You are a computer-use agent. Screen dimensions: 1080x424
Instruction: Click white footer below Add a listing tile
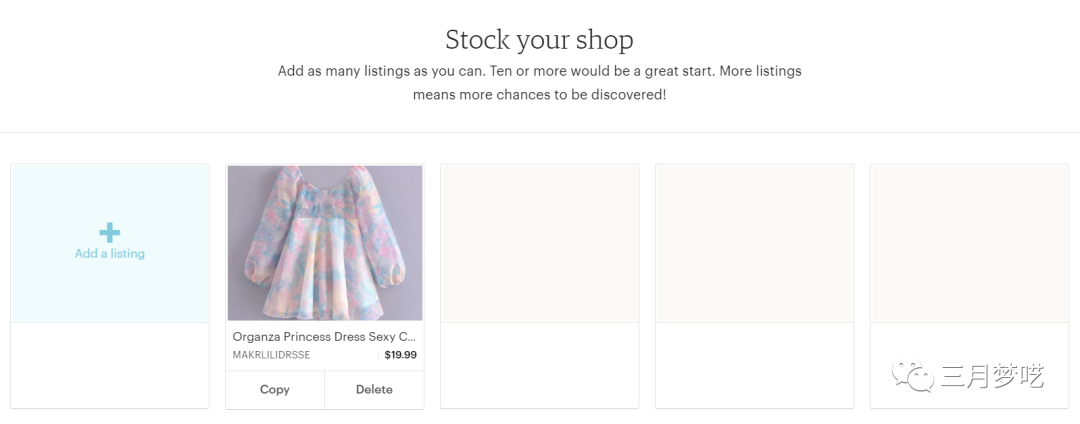pos(110,365)
